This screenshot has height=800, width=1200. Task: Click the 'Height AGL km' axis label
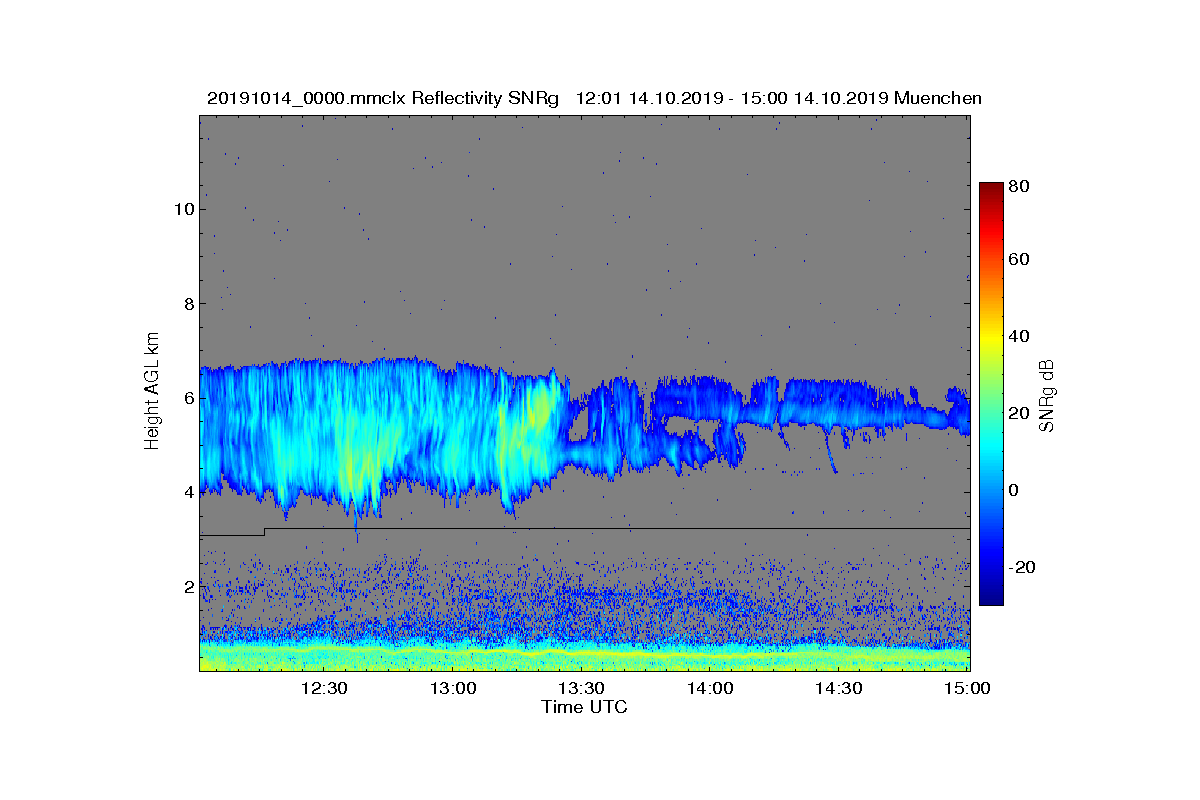click(152, 393)
